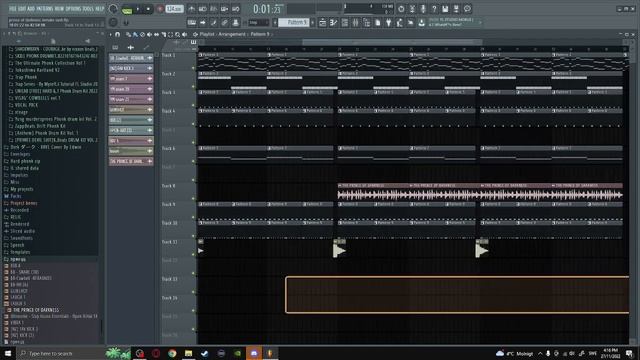Select the Delete tool in playlist
The image size is (640, 360).
[x=142, y=35]
